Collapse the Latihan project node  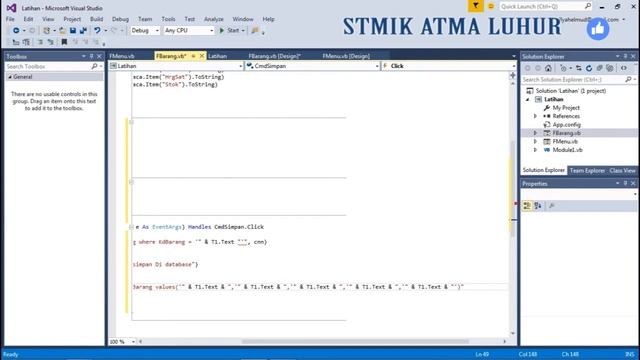tap(528, 100)
